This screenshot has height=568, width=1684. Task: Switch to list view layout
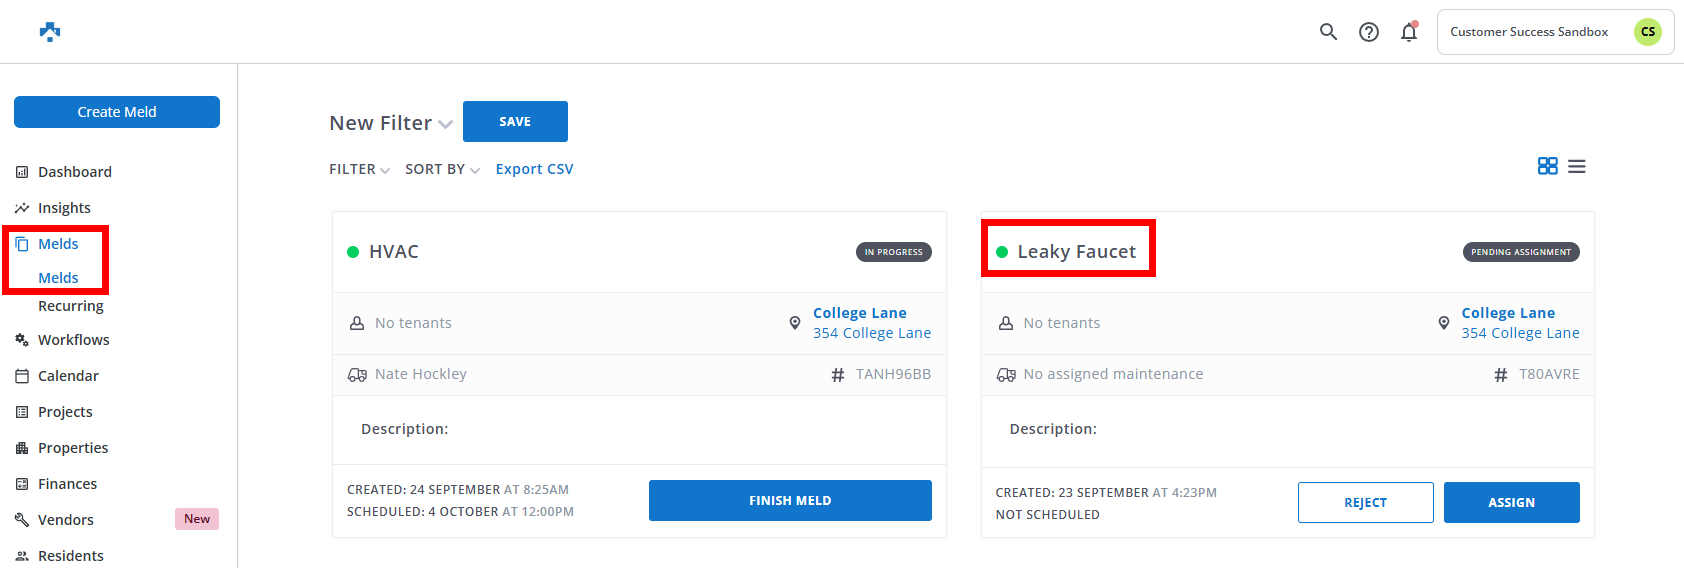coord(1577,166)
